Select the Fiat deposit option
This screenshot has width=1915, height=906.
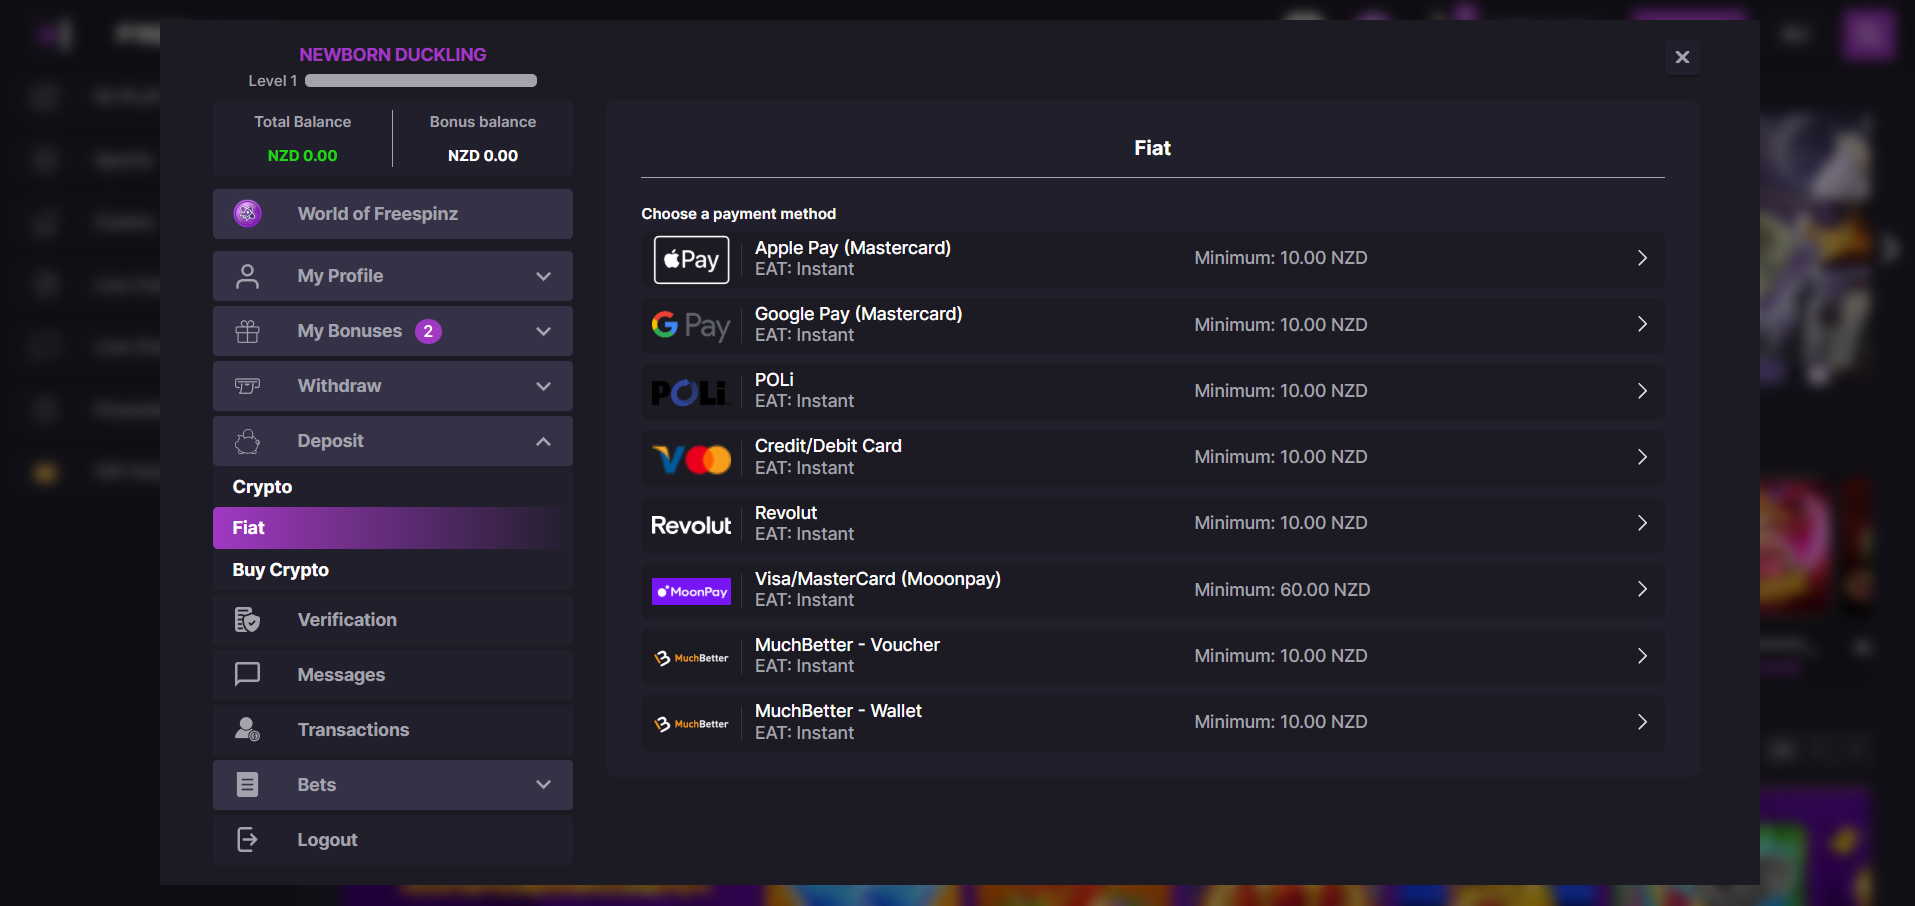coord(393,528)
